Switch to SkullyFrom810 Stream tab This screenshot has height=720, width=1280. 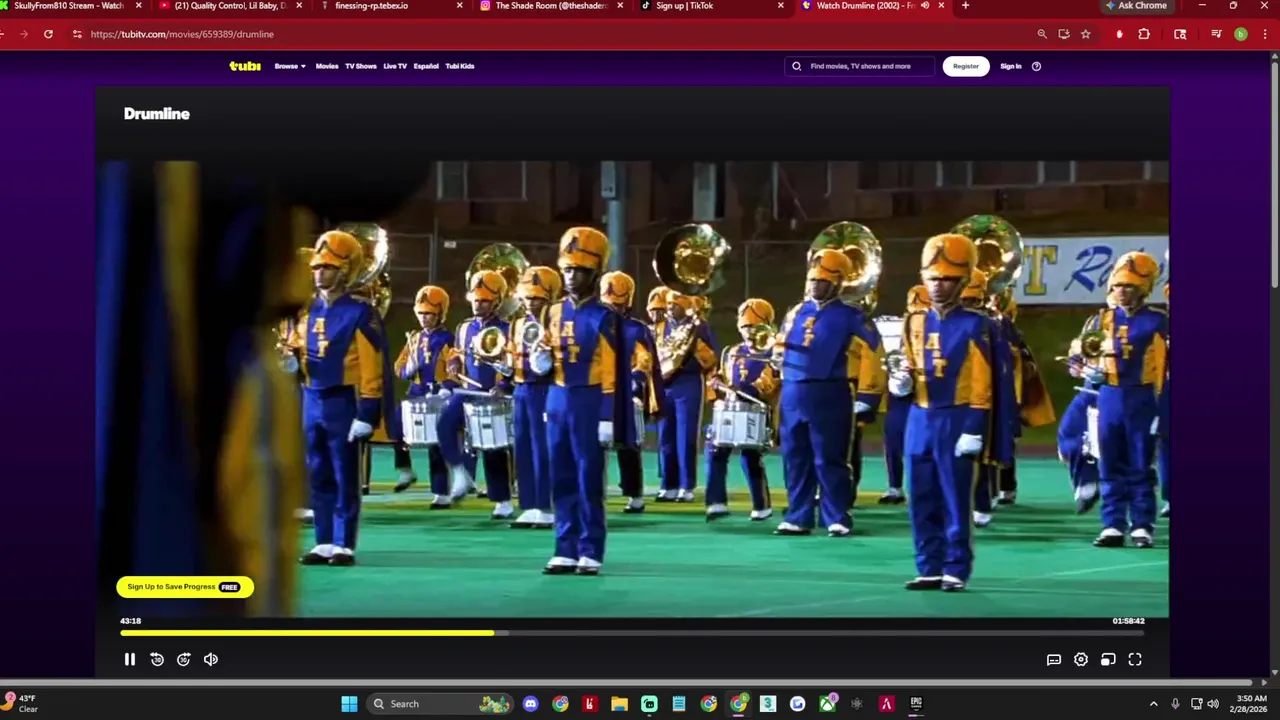click(68, 6)
